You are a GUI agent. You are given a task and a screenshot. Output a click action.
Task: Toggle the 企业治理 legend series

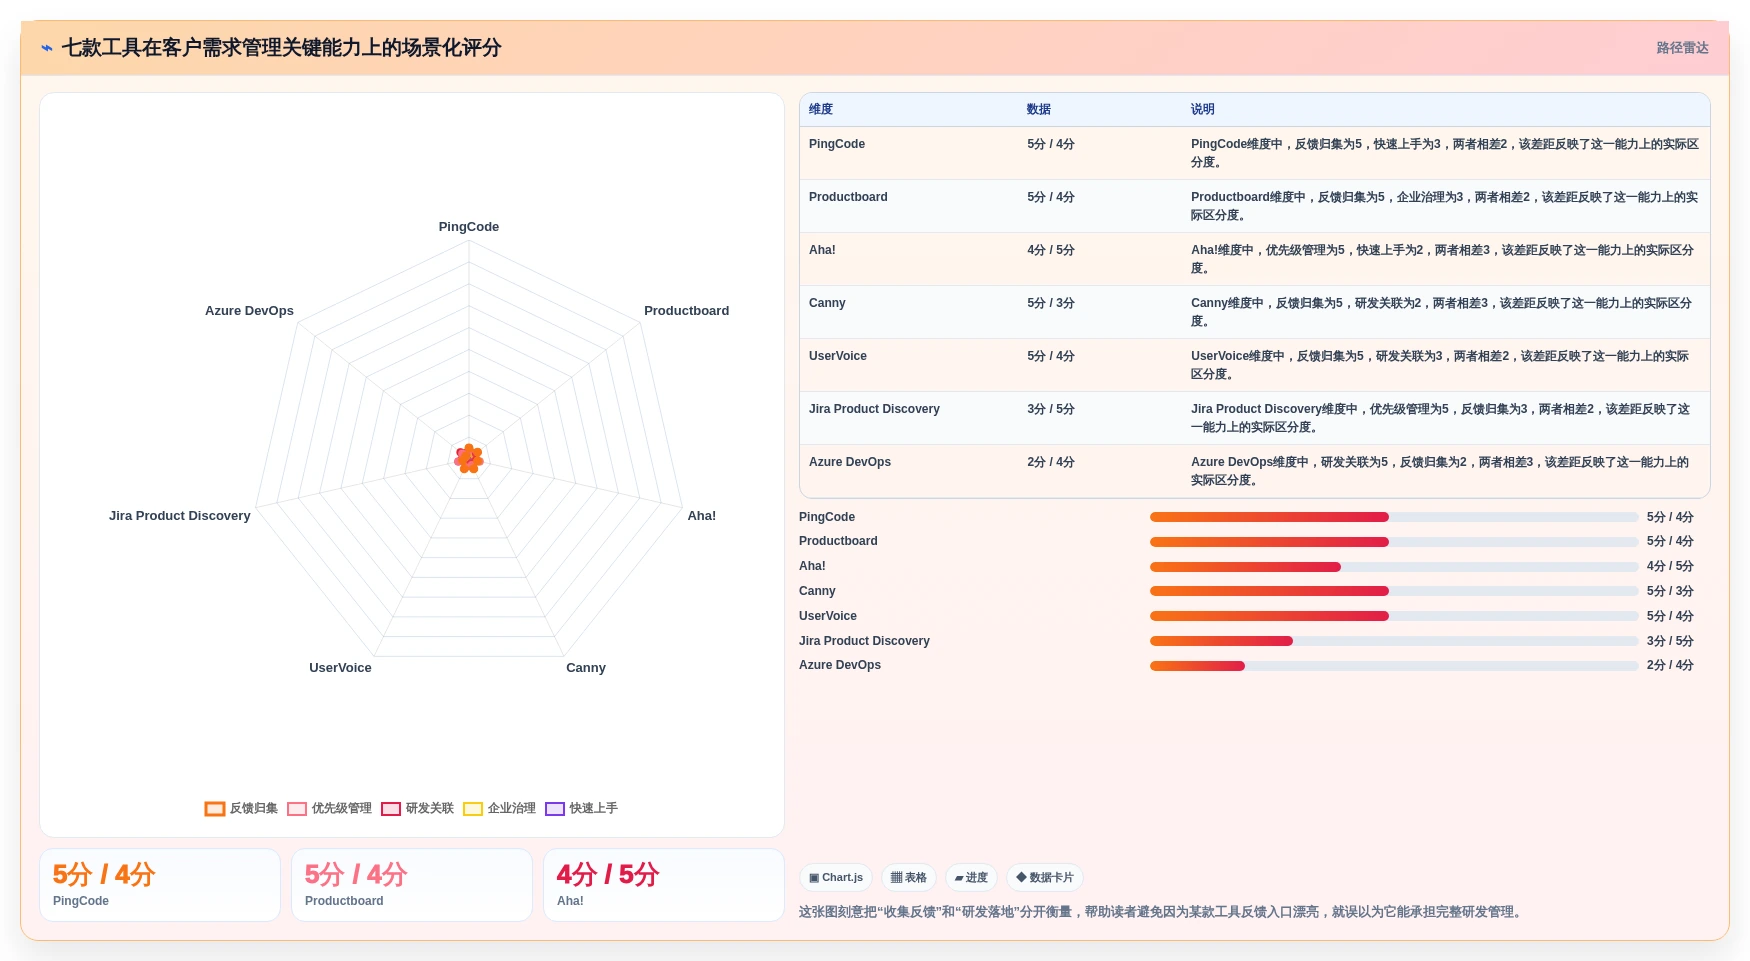tap(499, 808)
